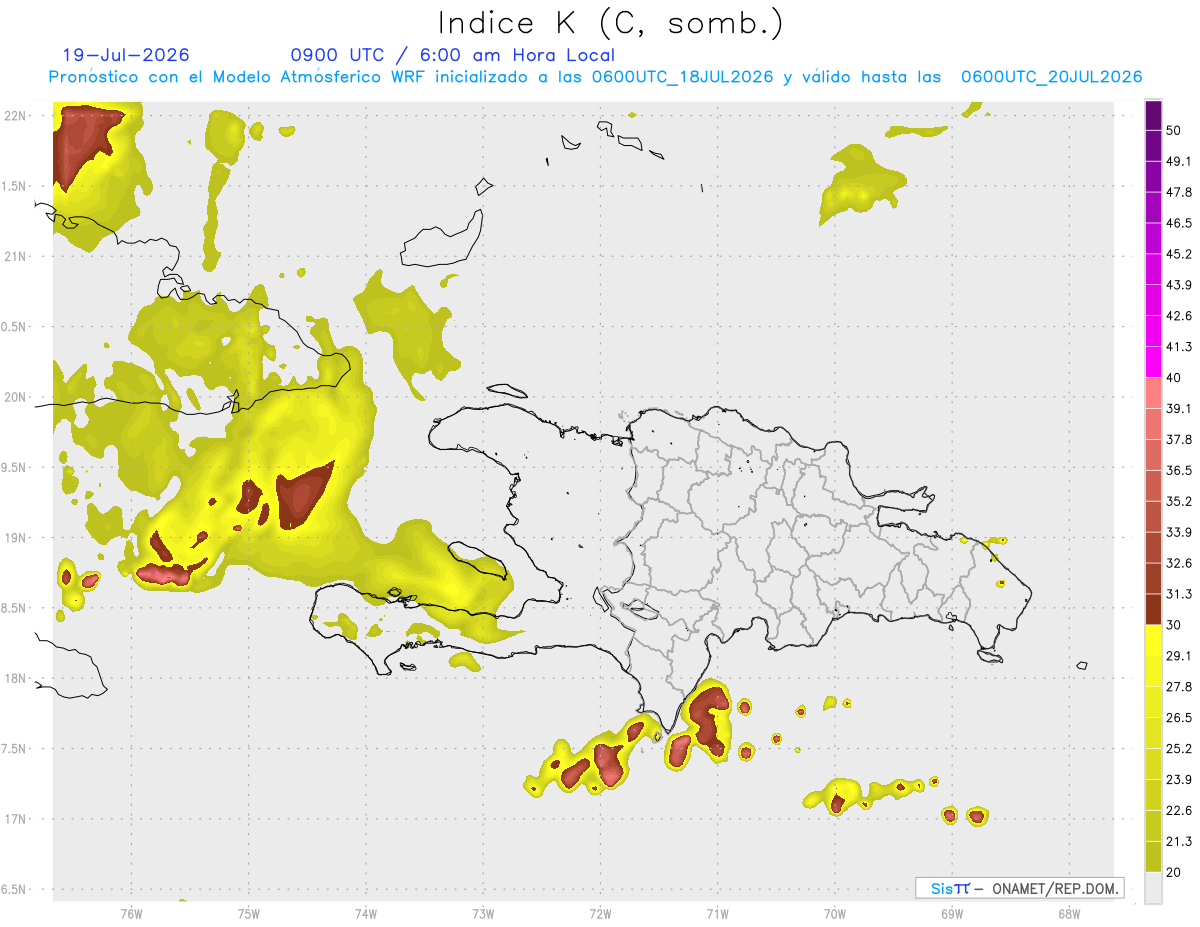Click the colorbar value '46.5'
Image resolution: width=1200 pixels, height=927 pixels.
[x=1180, y=223]
